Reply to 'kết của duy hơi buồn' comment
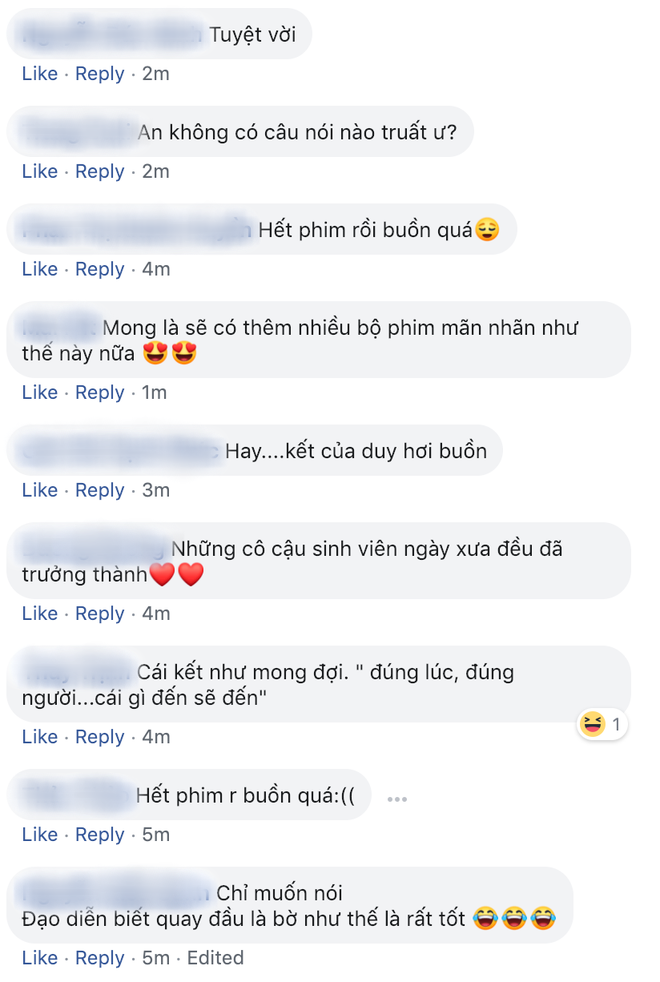This screenshot has height=982, width=660. [100, 490]
